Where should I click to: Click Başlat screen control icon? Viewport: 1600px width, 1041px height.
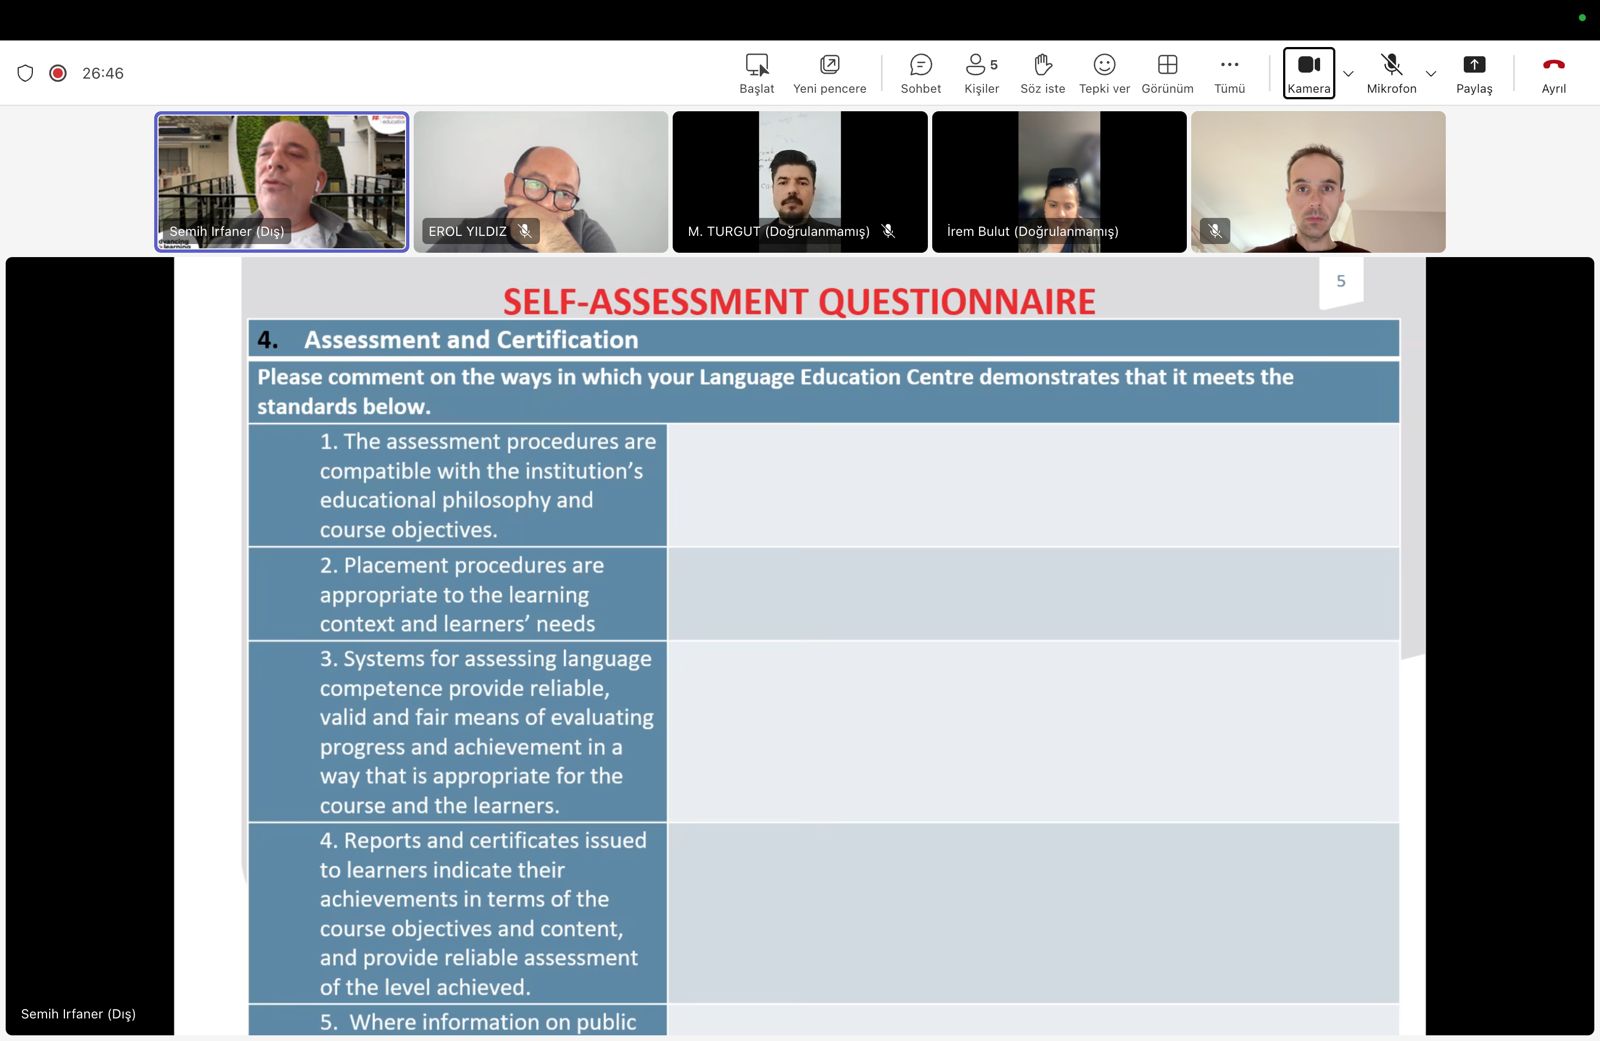click(757, 73)
